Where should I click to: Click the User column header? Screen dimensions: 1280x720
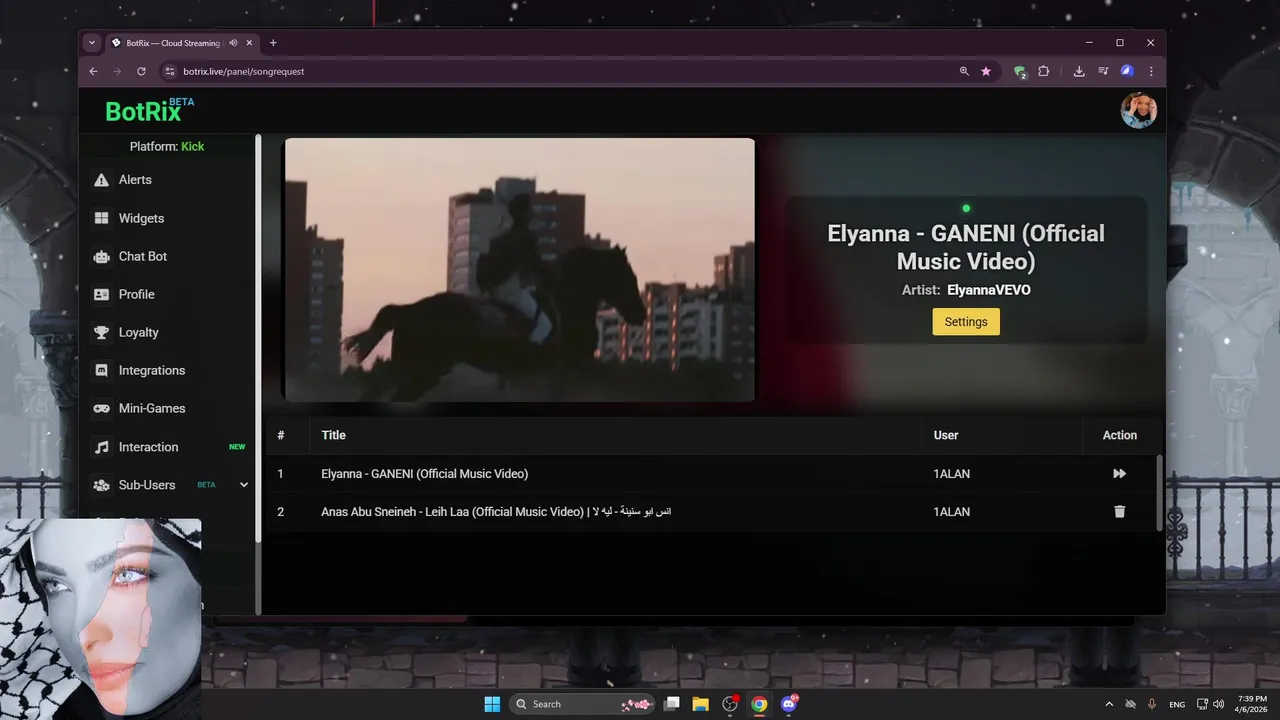coord(945,435)
